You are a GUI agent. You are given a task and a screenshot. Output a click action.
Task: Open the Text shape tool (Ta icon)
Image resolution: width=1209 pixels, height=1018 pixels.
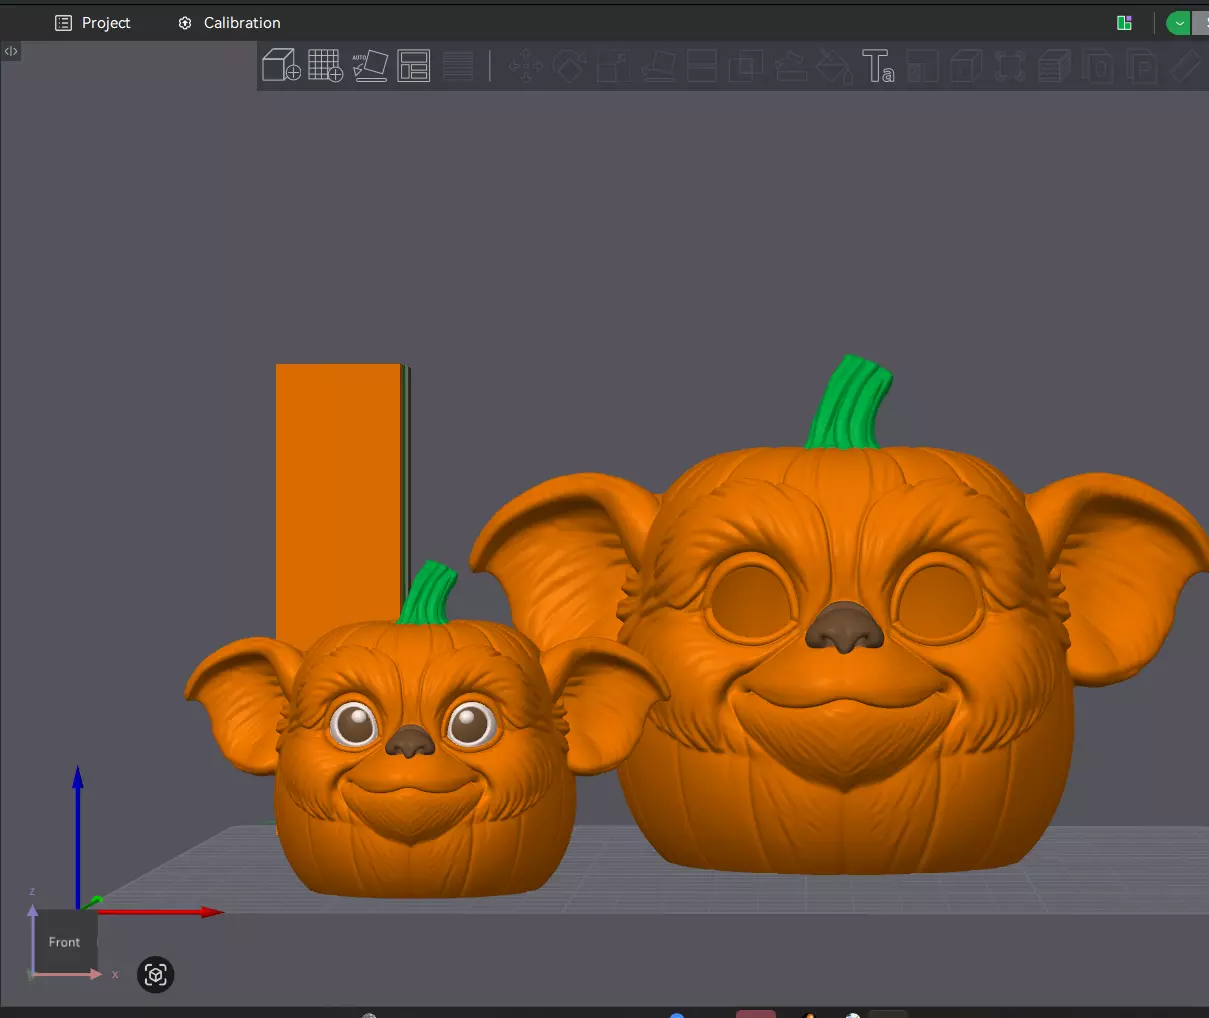(x=878, y=67)
